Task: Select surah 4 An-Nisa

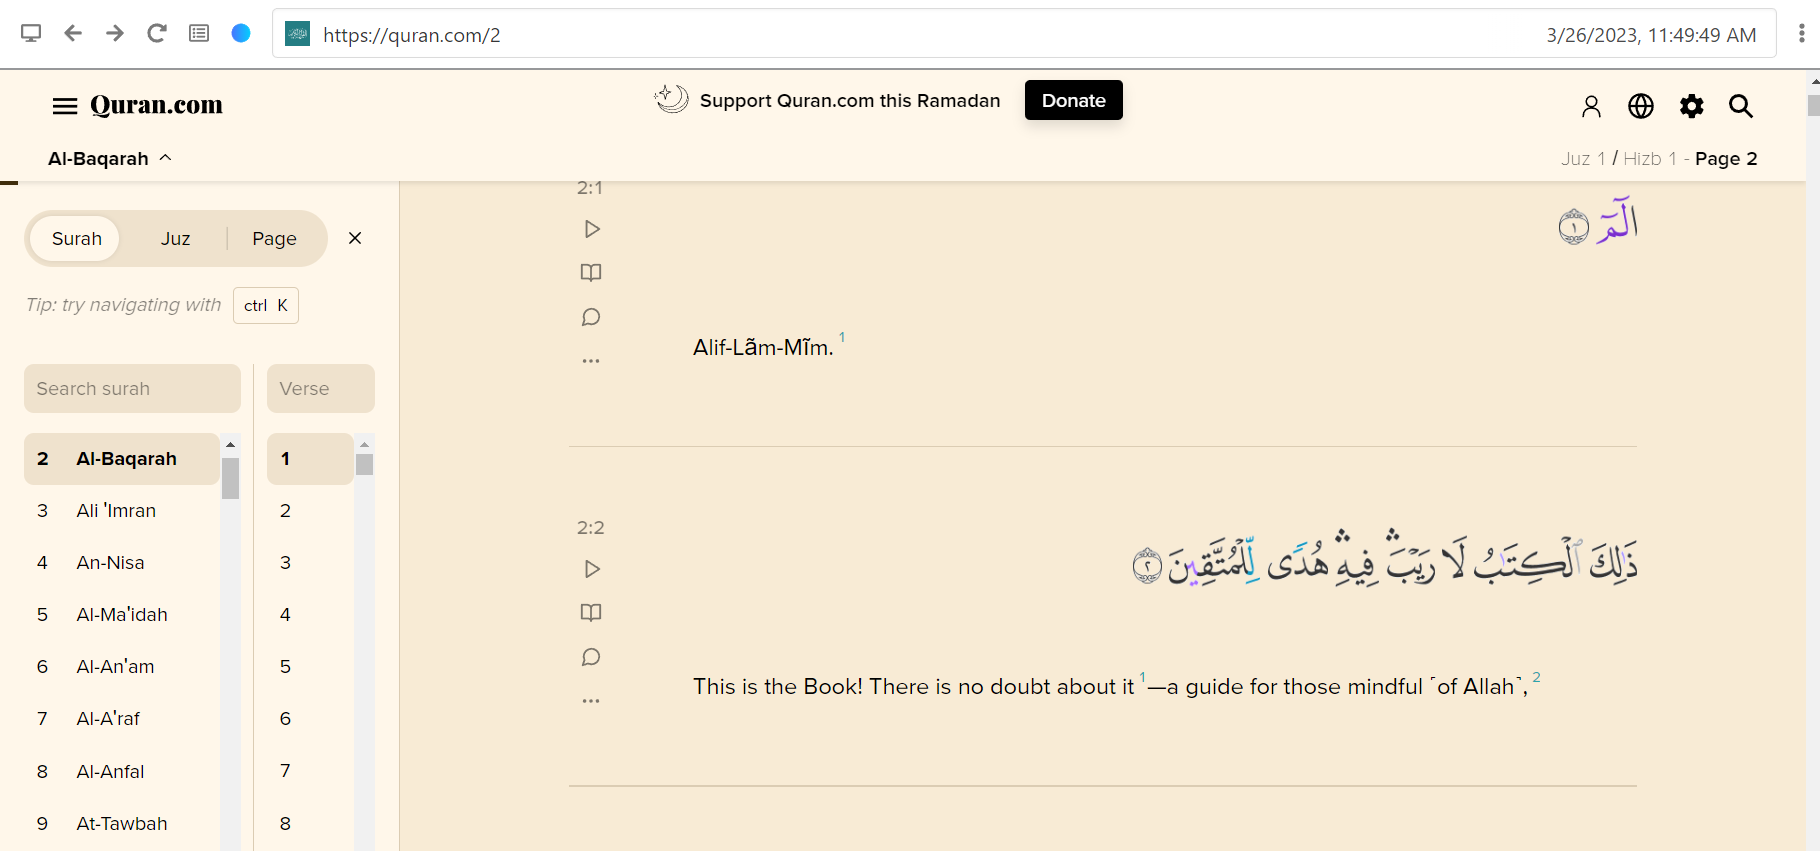Action: [x=121, y=562]
